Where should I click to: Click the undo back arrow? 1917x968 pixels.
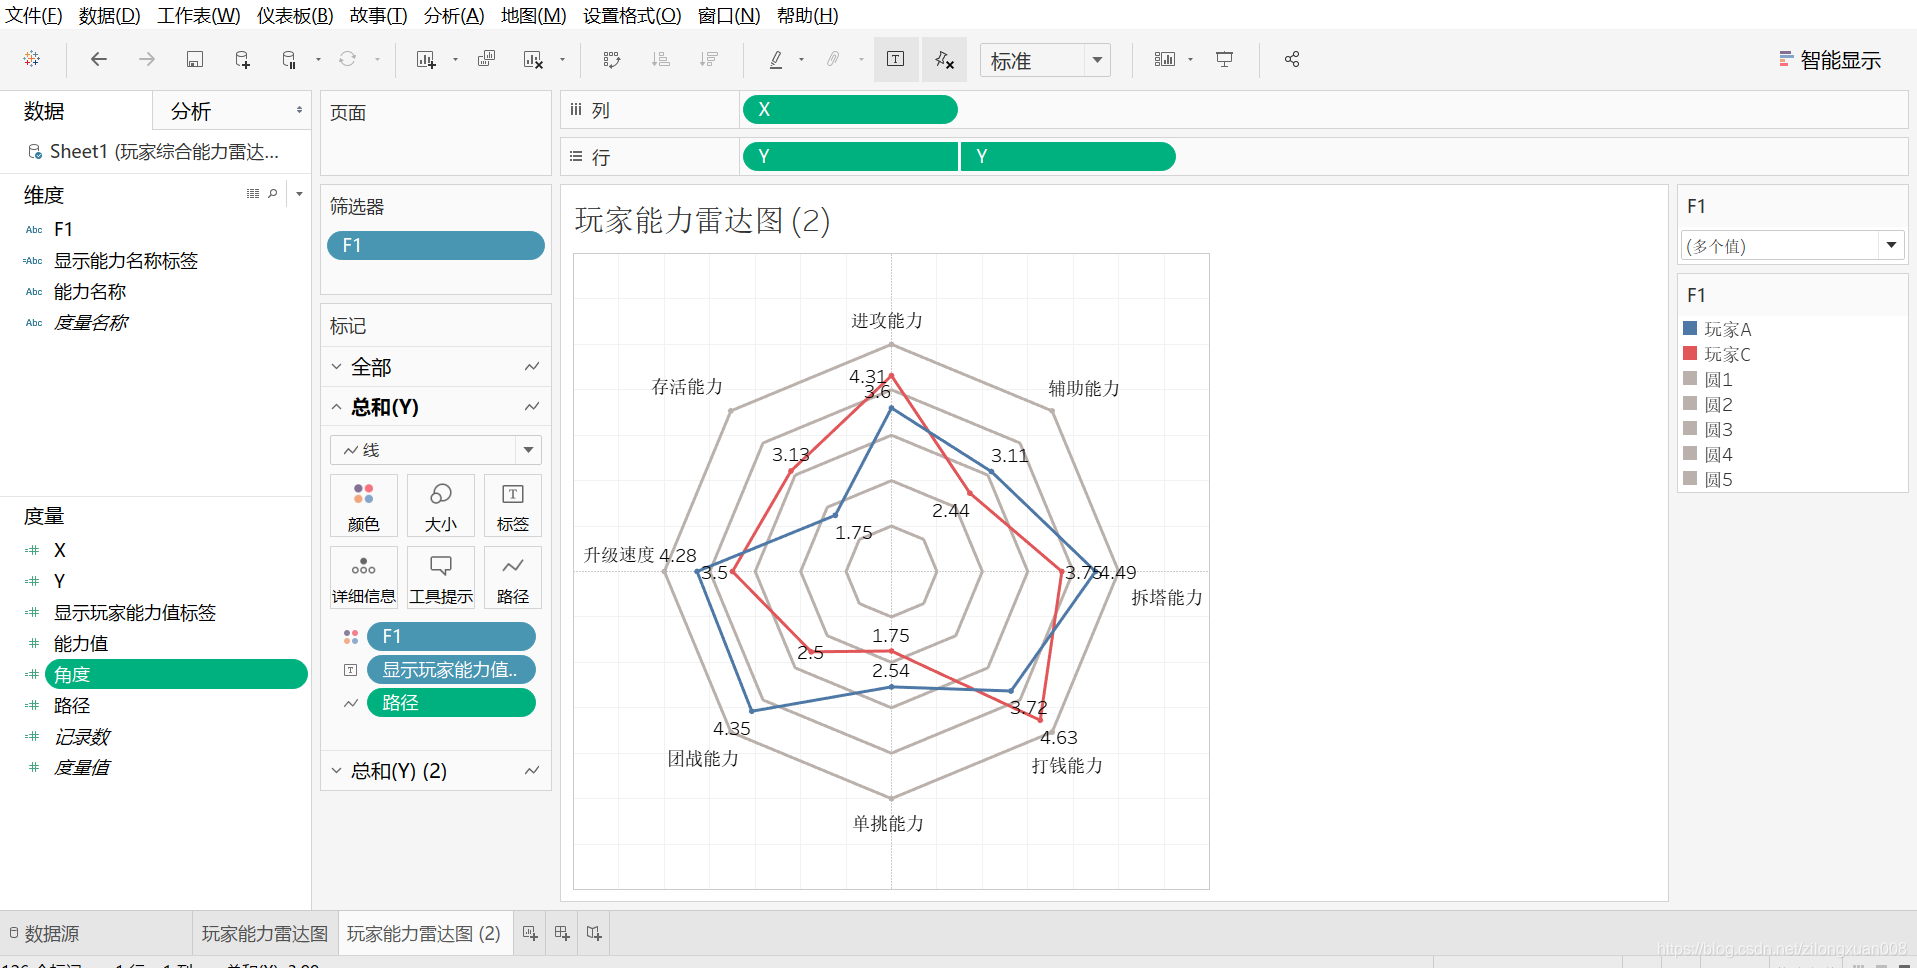(x=98, y=59)
